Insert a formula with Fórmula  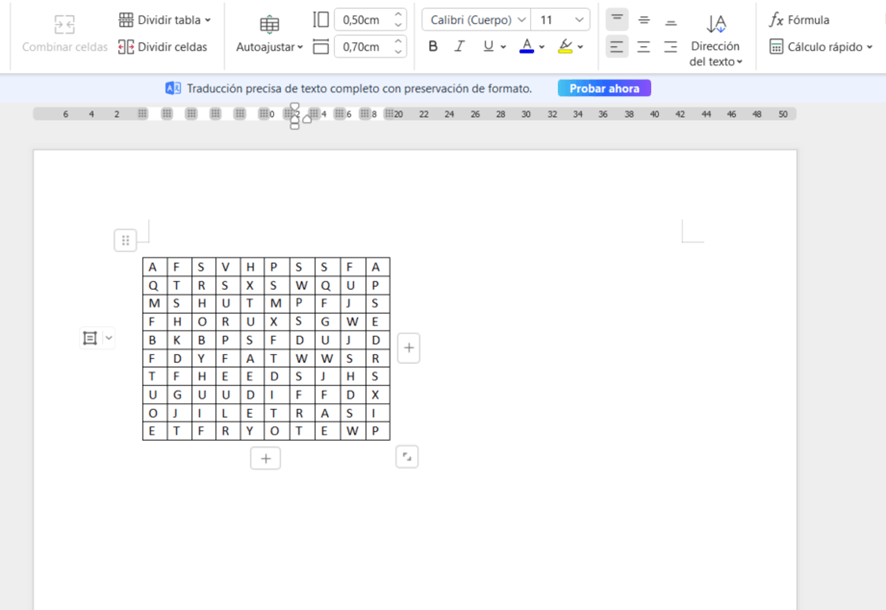coord(799,20)
